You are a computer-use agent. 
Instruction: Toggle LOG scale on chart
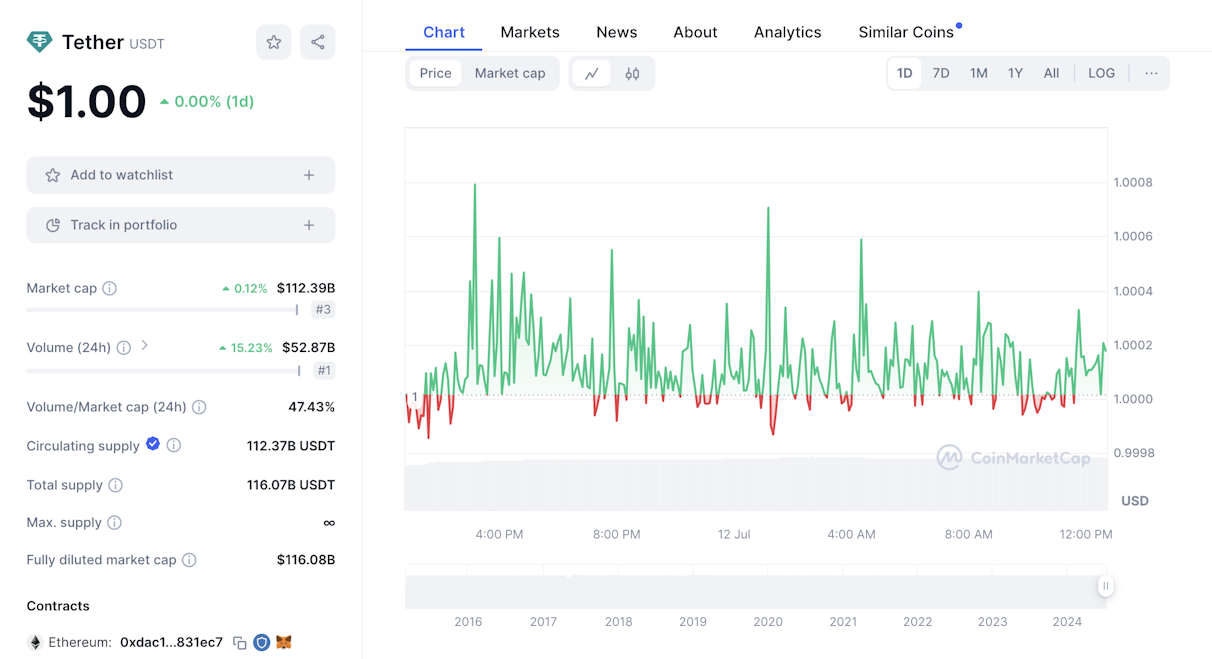pyautogui.click(x=1101, y=73)
